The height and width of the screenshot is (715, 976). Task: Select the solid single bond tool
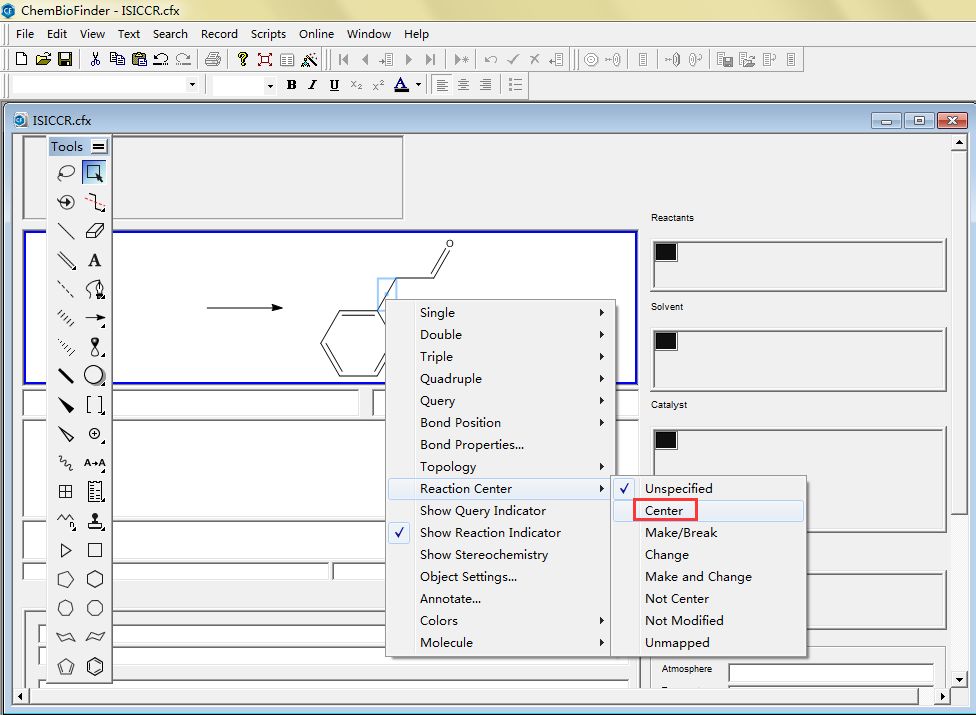65,231
